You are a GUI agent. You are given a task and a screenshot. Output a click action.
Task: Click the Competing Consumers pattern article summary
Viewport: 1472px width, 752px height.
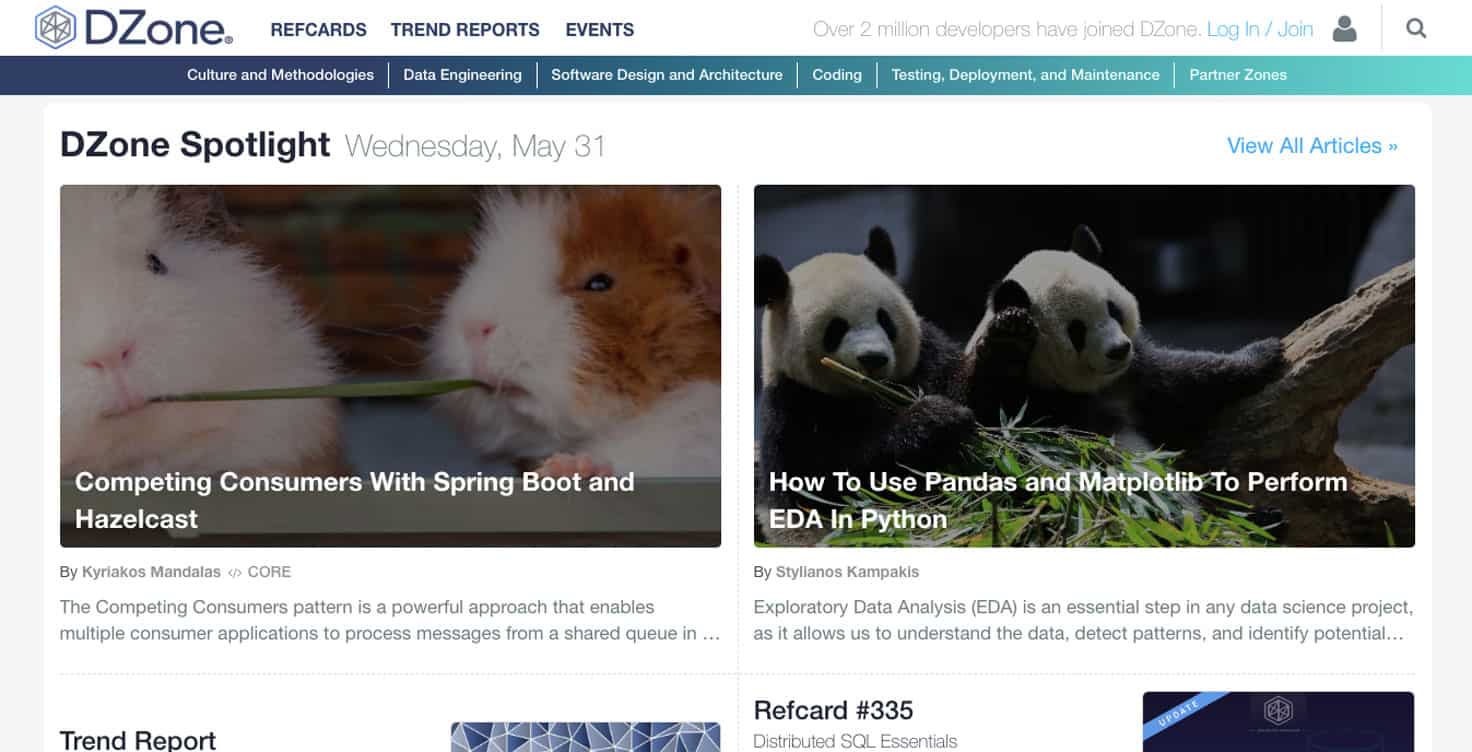(390, 620)
